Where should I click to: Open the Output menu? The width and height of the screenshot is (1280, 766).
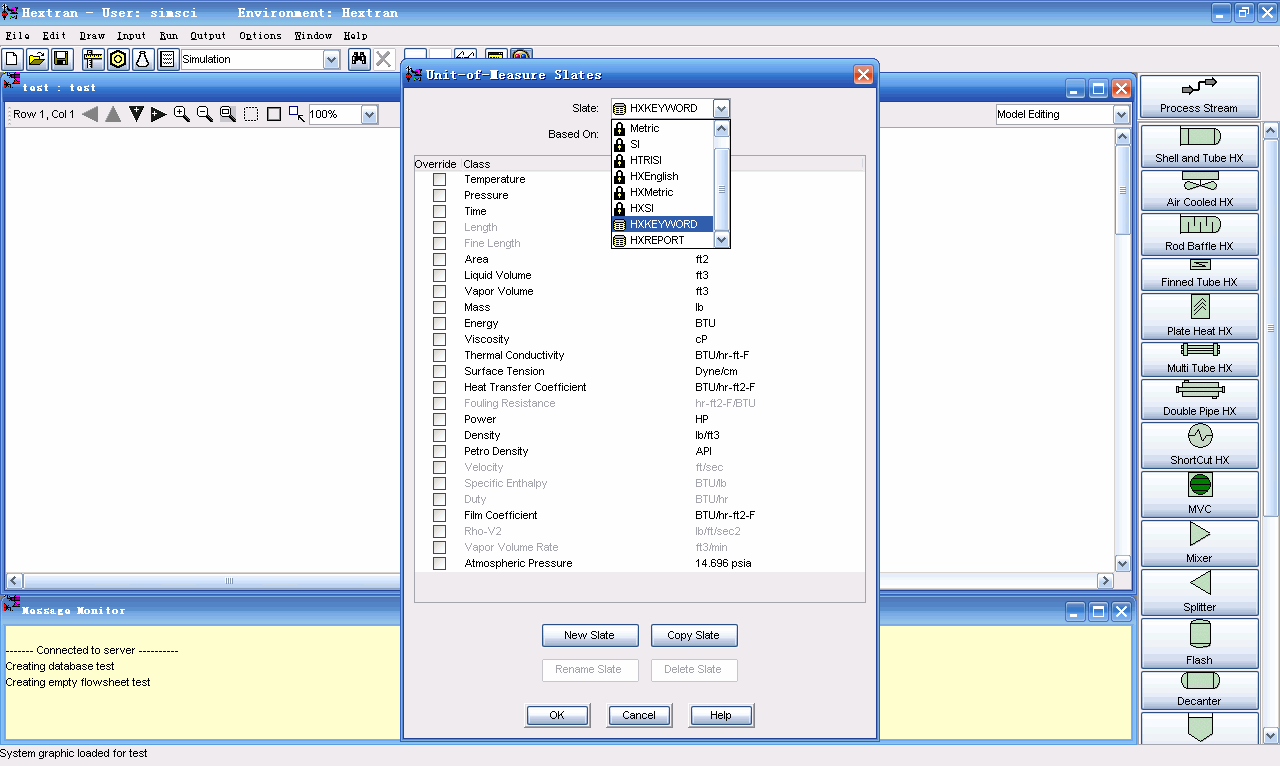(208, 35)
